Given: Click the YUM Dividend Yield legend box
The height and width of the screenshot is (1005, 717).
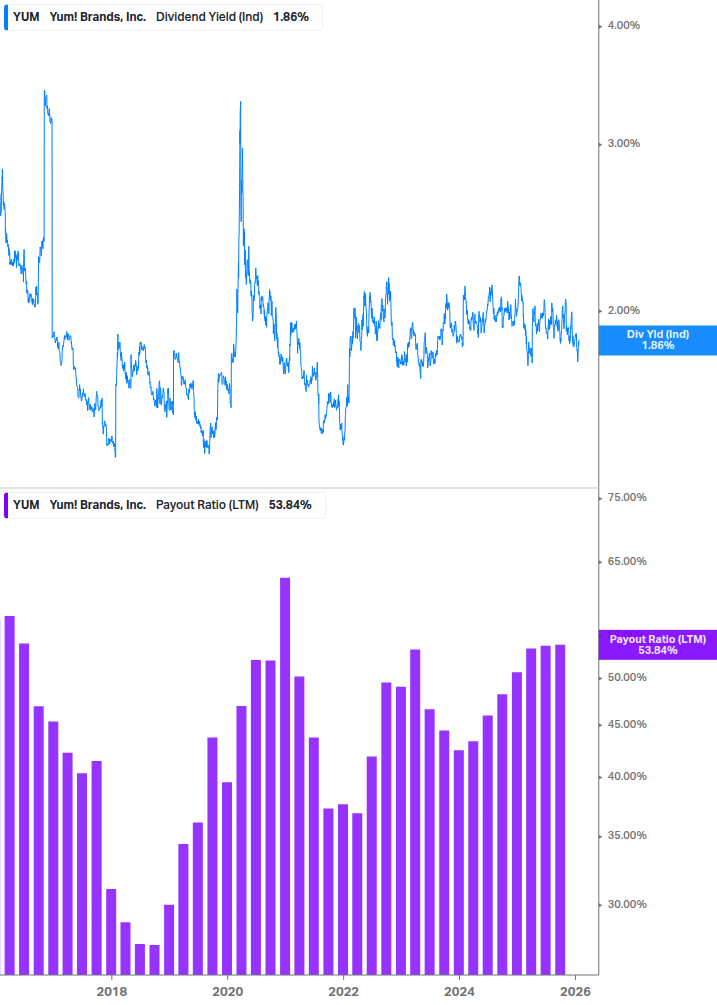Looking at the screenshot, I should coord(163,17).
